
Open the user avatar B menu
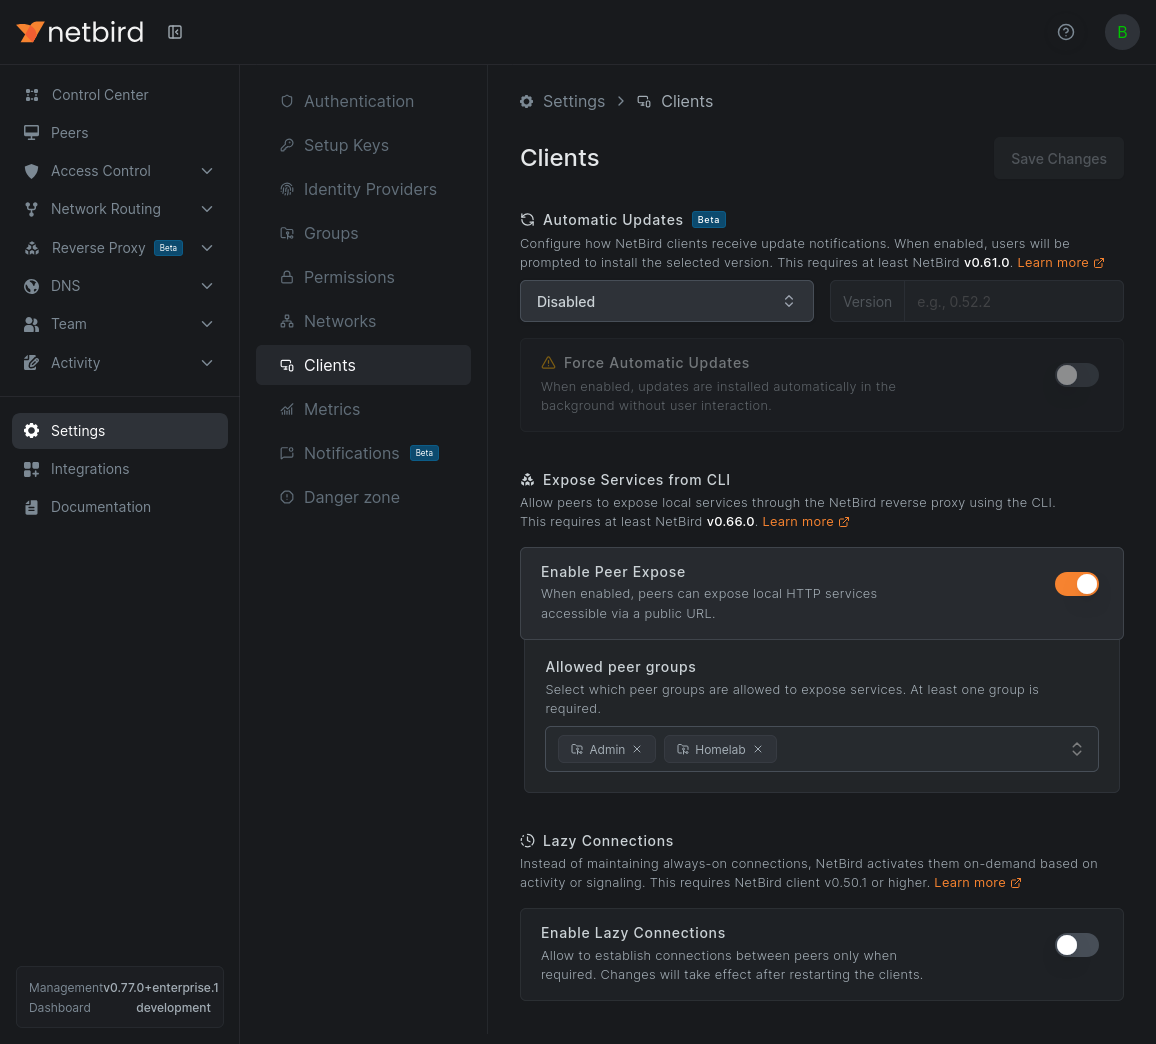click(1121, 32)
